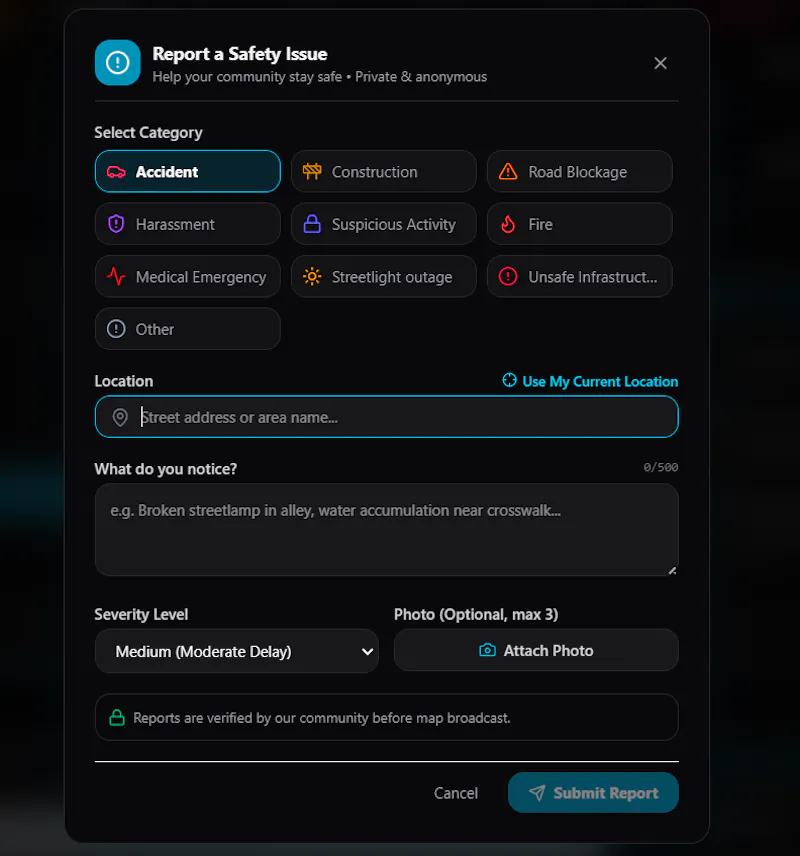Open the Severity Level dropdown
This screenshot has height=856, width=800.
pyautogui.click(x=236, y=651)
